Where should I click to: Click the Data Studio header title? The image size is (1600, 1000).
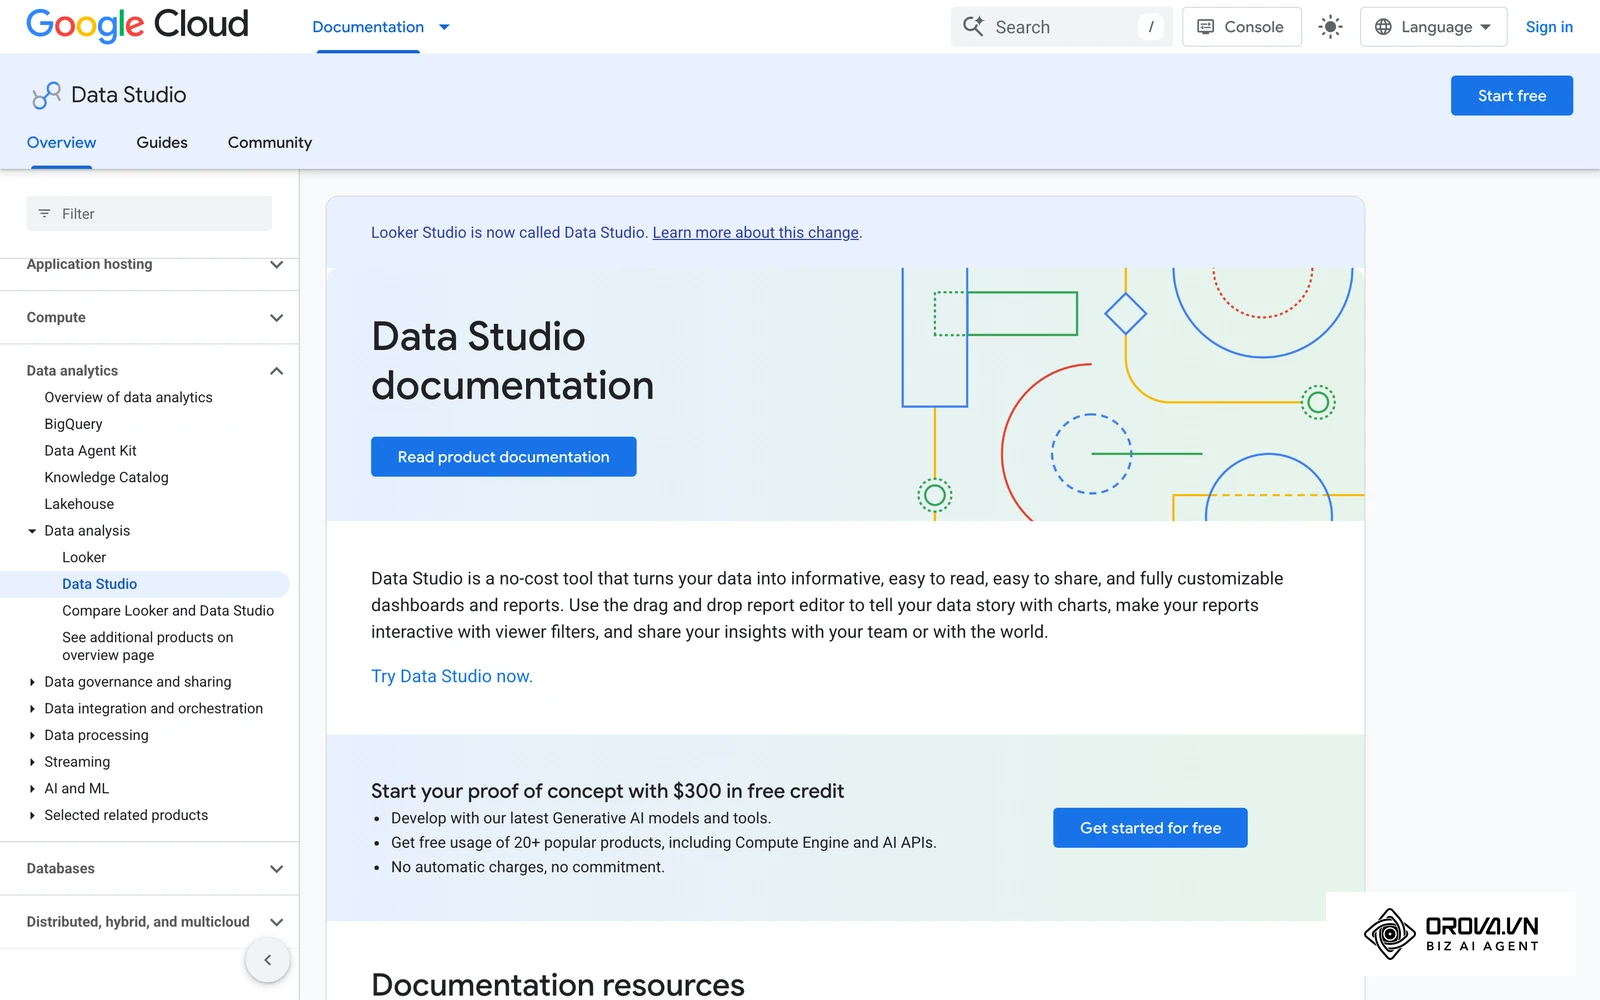coord(128,95)
